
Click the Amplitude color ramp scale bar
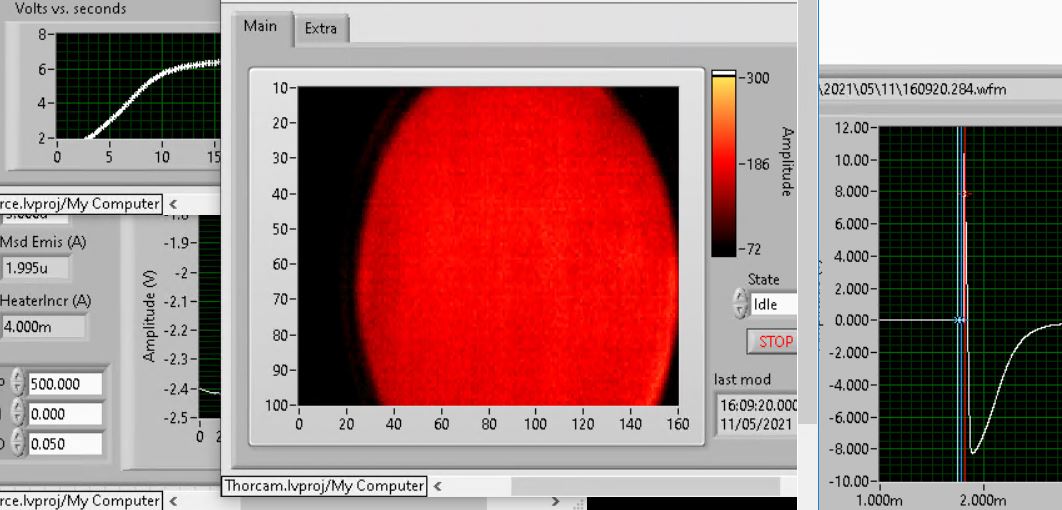coord(723,165)
